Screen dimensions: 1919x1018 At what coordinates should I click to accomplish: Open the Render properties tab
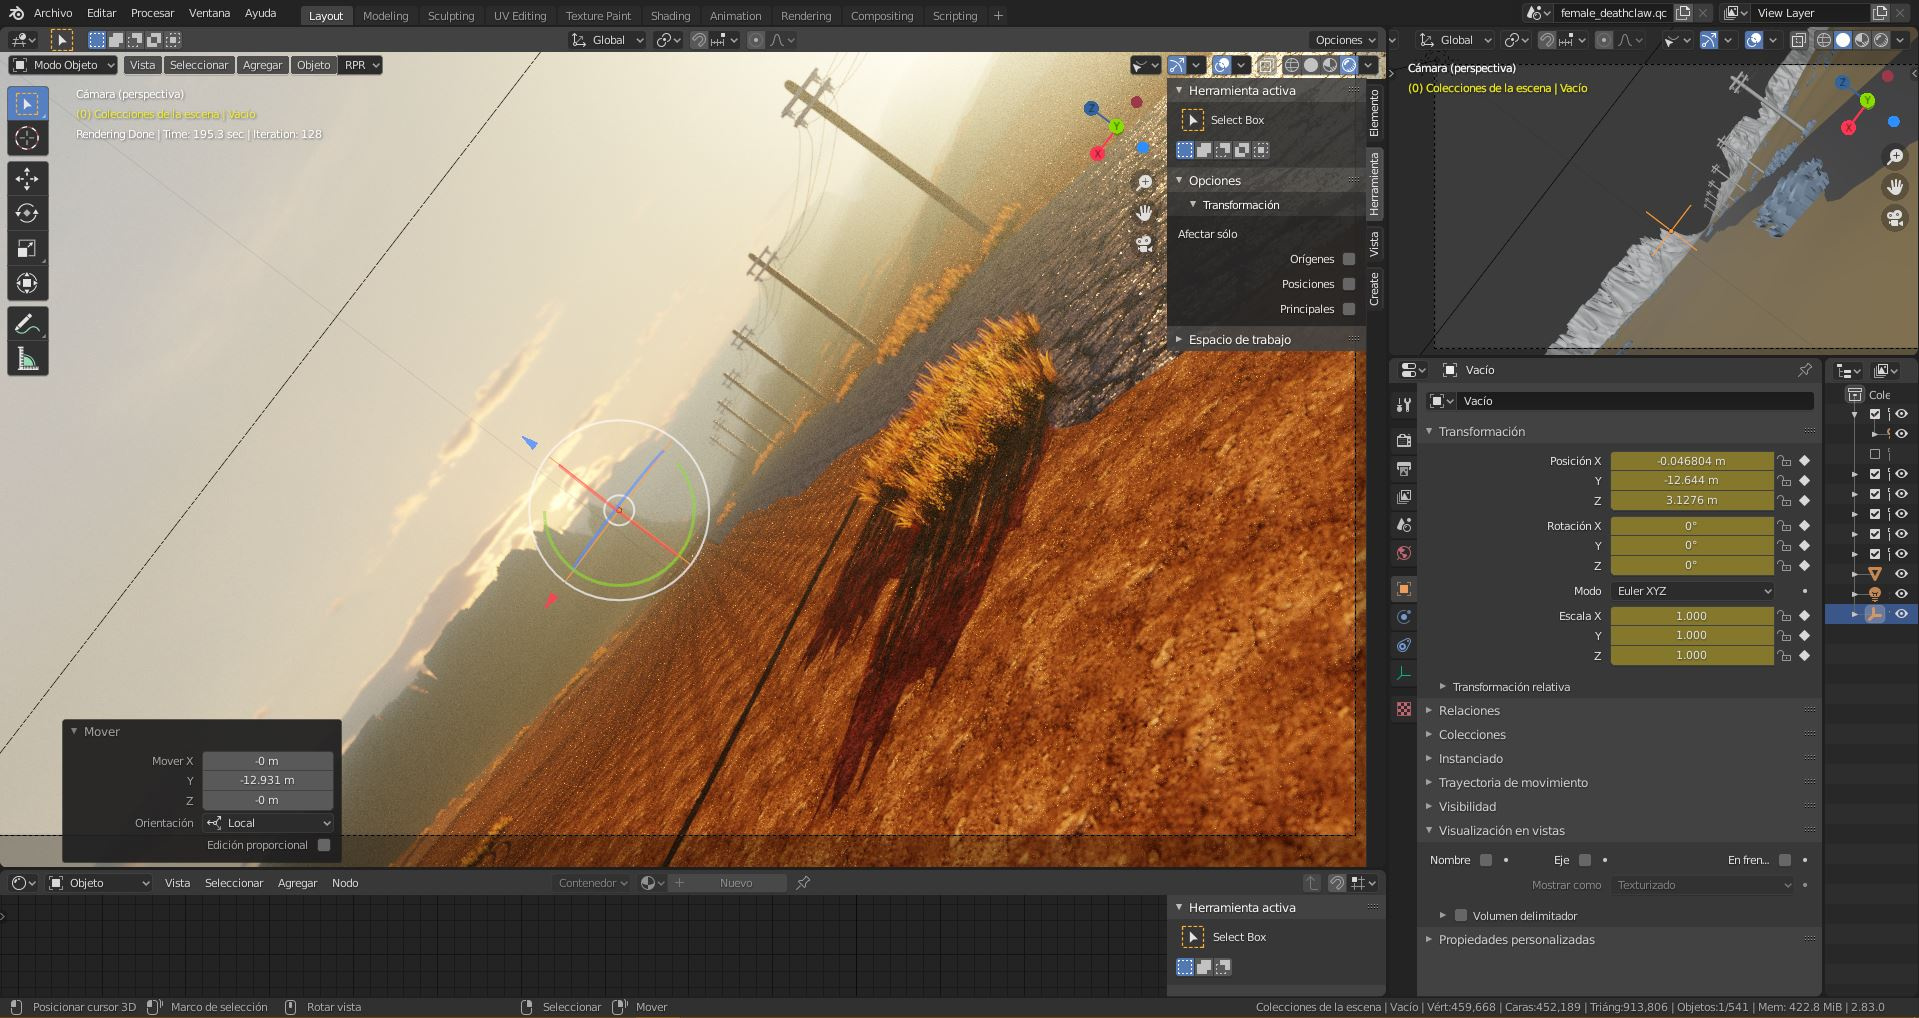pos(1404,441)
